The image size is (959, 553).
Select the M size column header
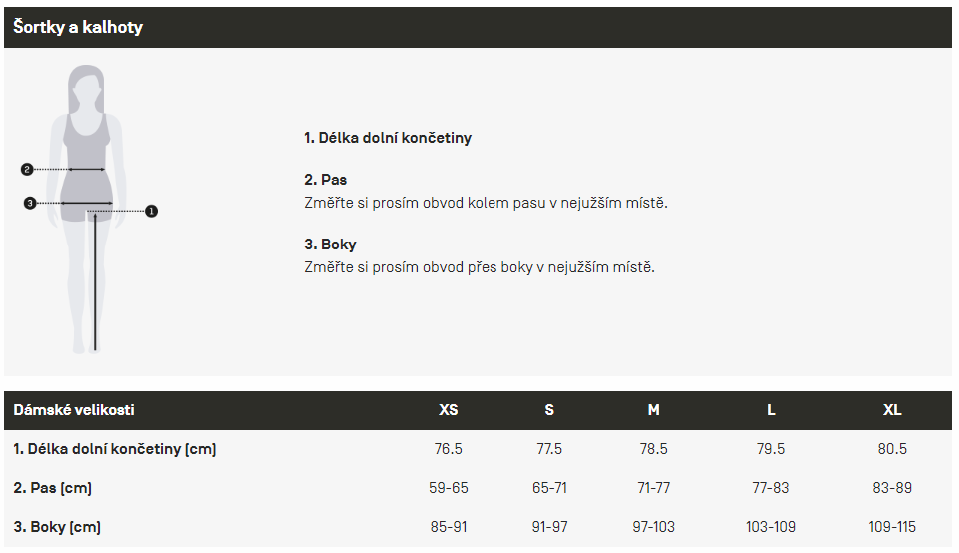tap(653, 410)
